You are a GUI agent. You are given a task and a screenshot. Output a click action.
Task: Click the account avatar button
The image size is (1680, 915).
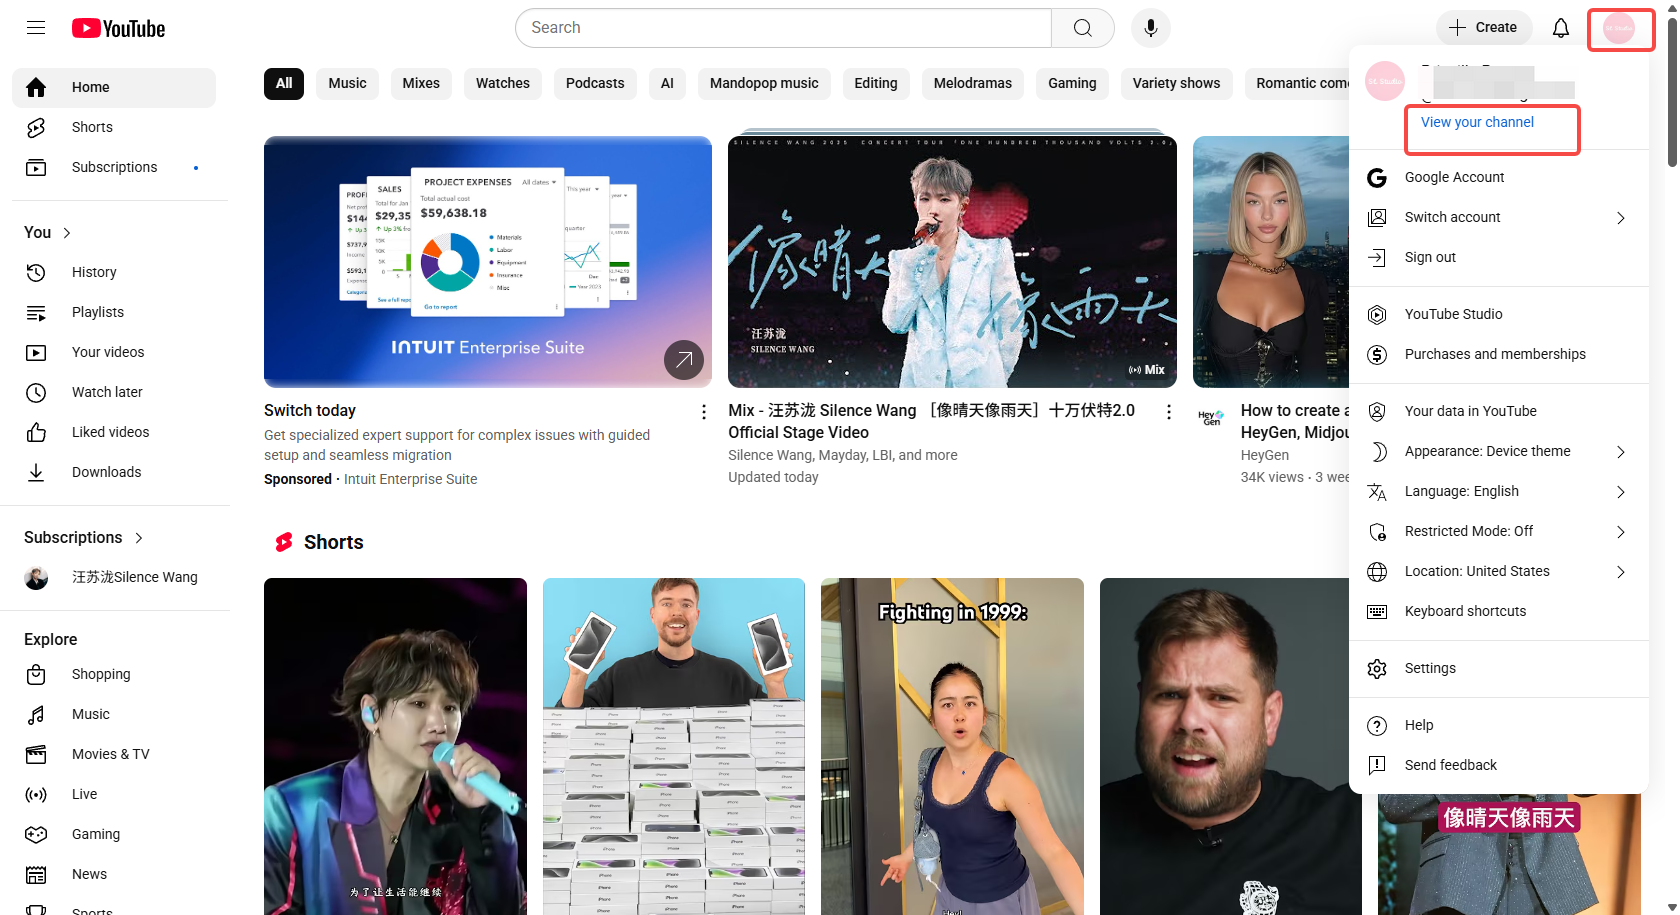coord(1619,28)
